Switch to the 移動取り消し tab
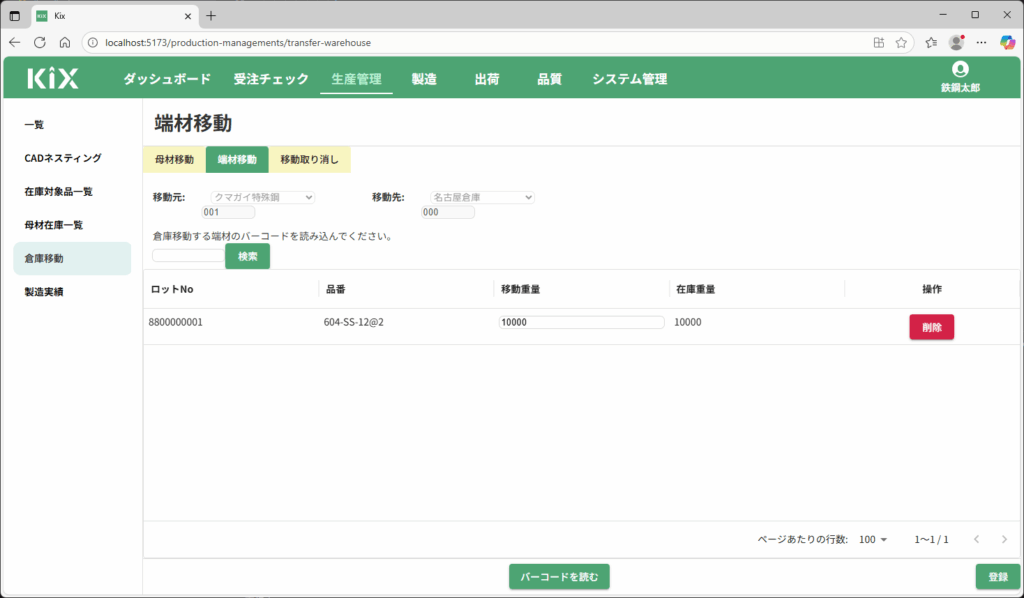The image size is (1024, 598). [x=309, y=160]
